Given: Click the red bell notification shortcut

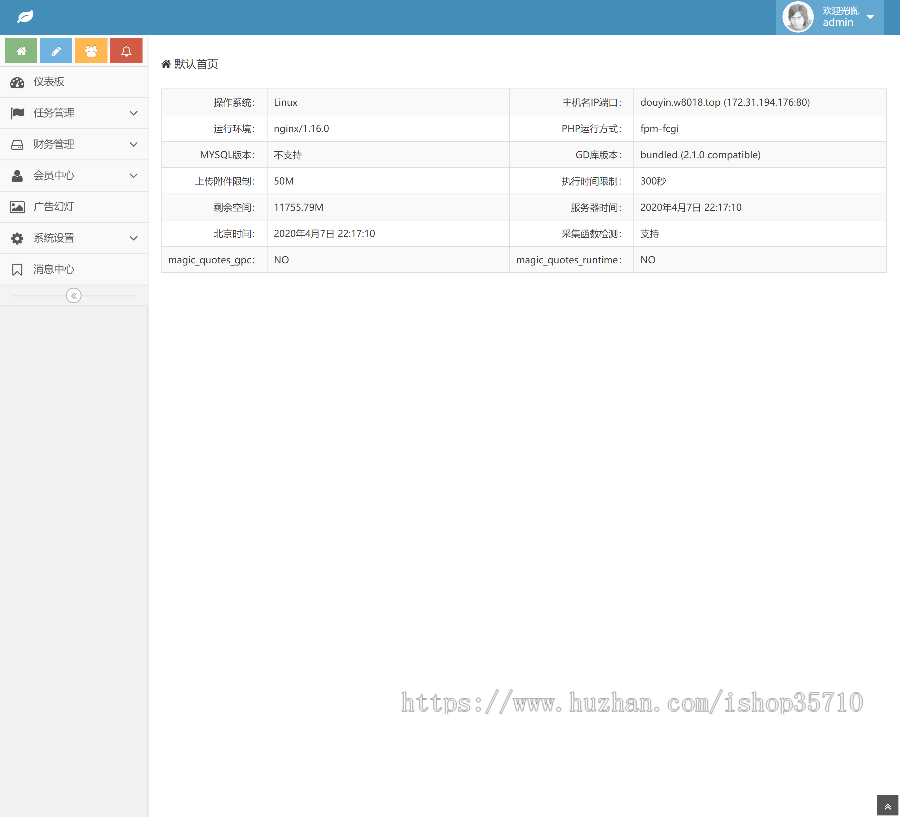Looking at the screenshot, I should 126,51.
